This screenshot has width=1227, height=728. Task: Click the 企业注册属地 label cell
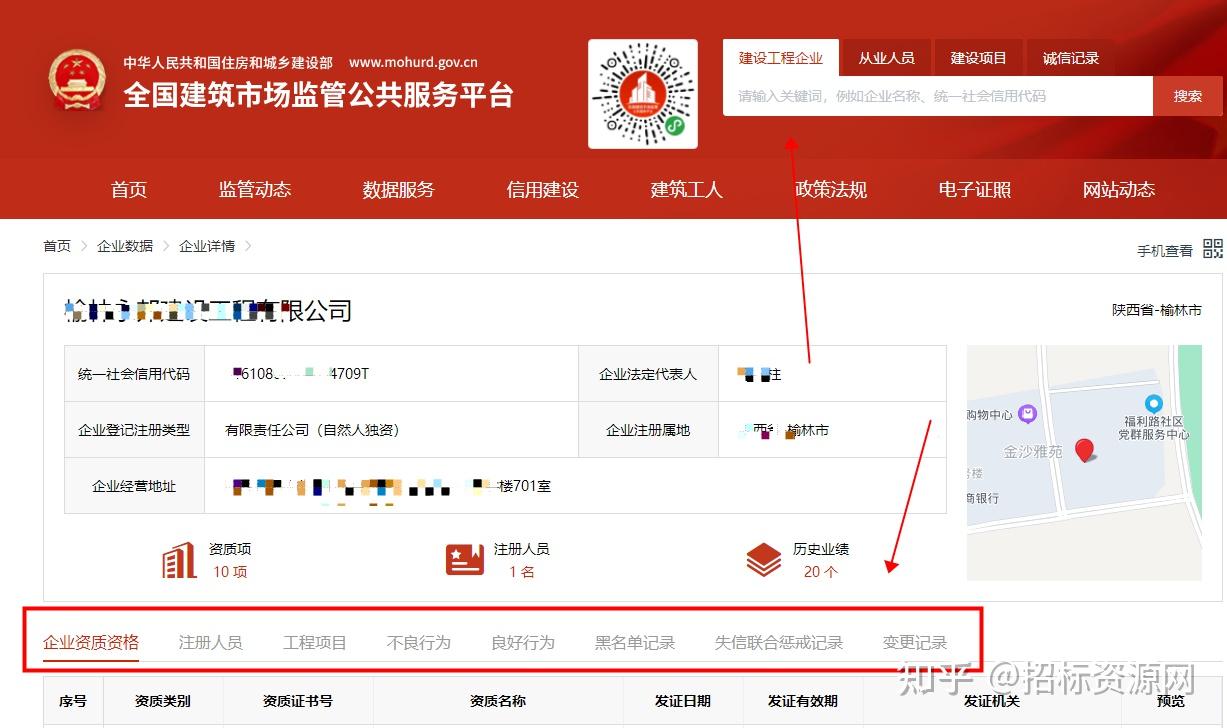[648, 430]
